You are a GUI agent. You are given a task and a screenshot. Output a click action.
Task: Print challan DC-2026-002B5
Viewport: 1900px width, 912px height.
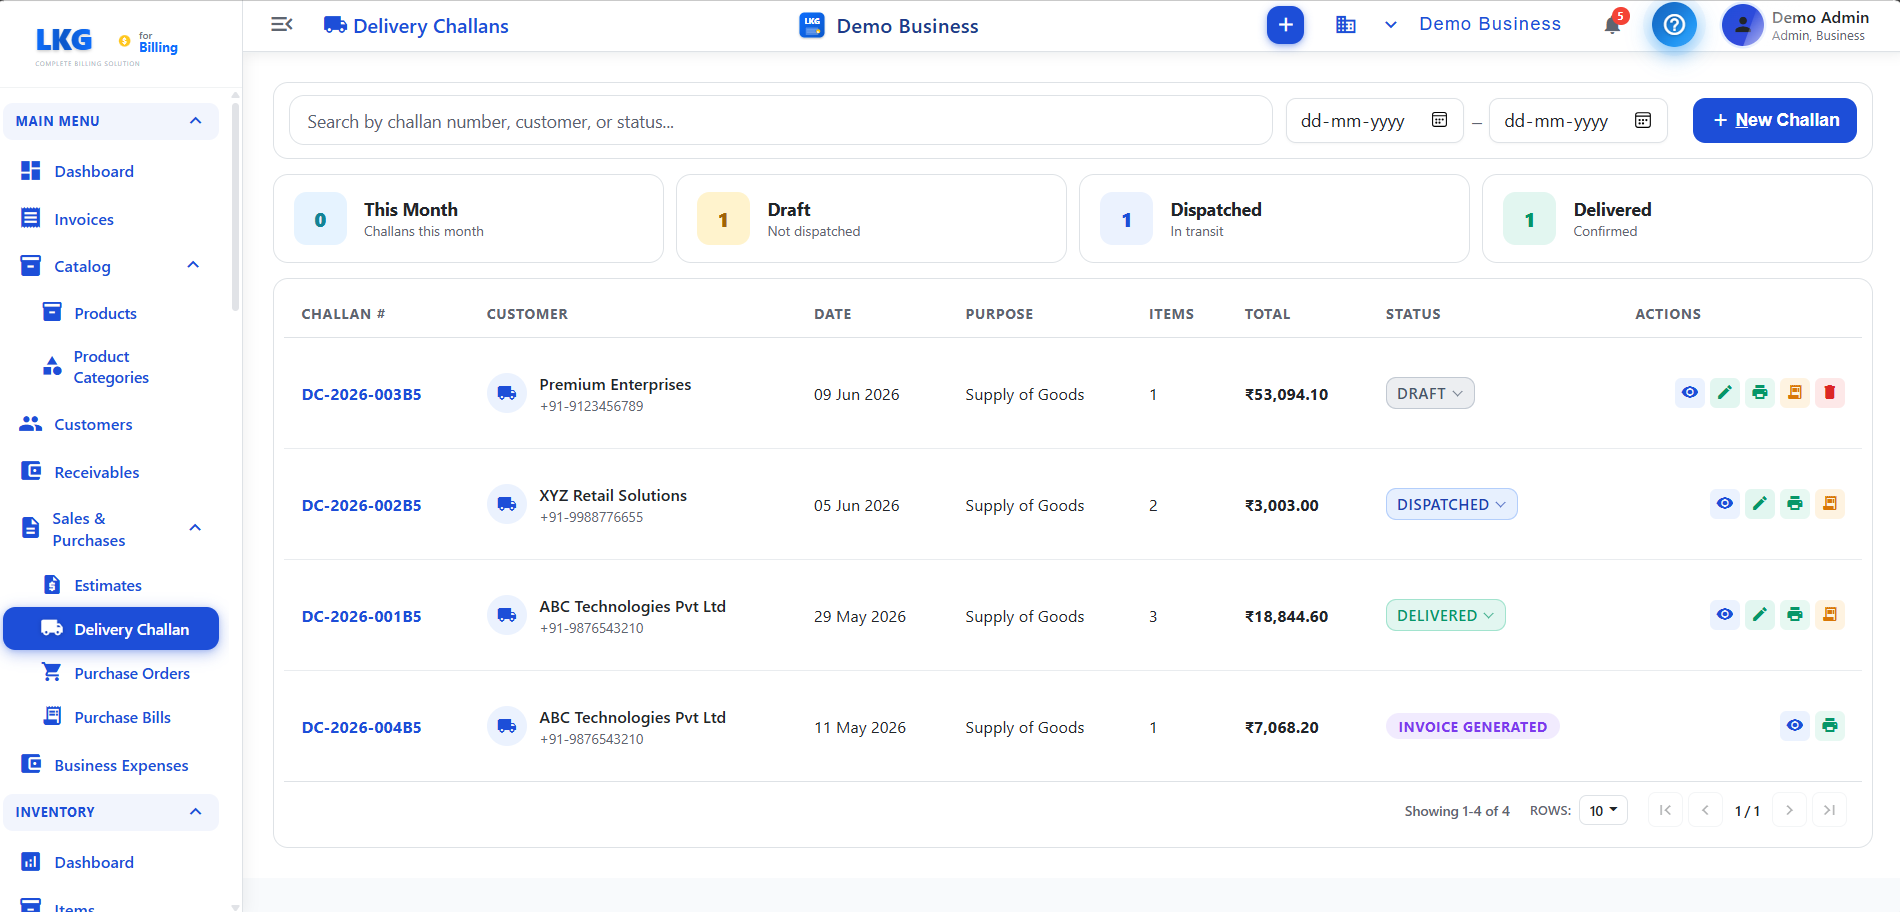(1794, 504)
